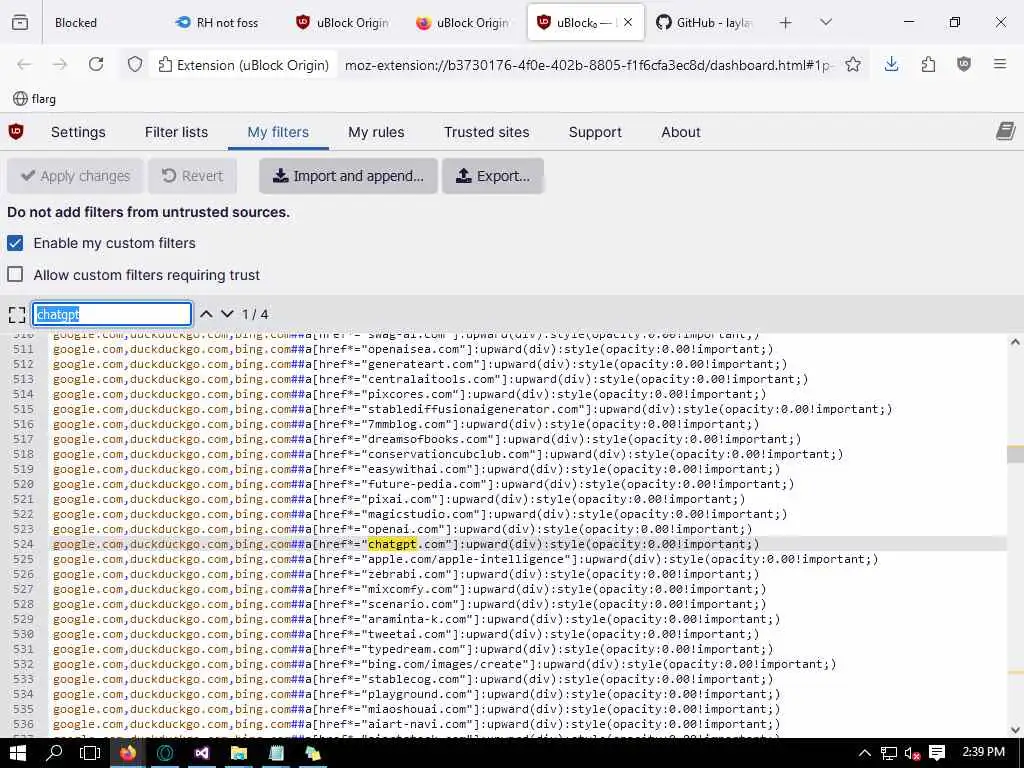Click the Revert button
This screenshot has height=768, width=1024.
click(192, 176)
